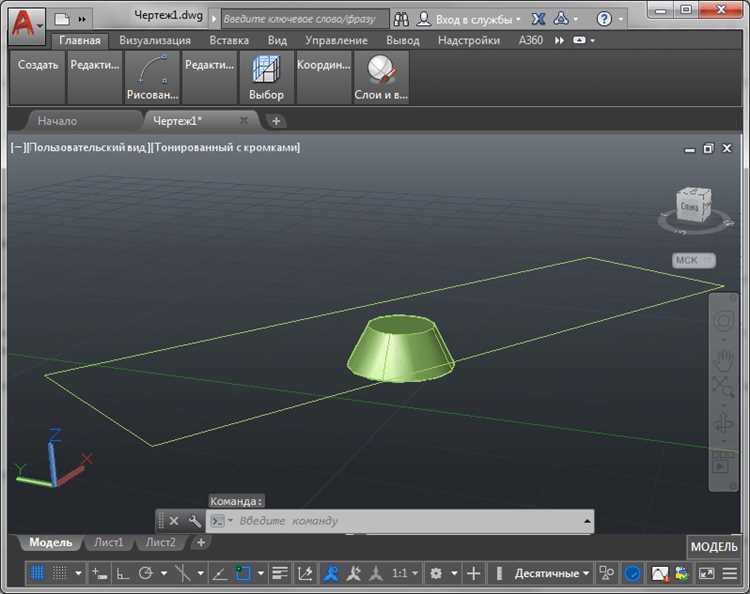
Task: Toggle lineweight display icon
Action: [280, 572]
